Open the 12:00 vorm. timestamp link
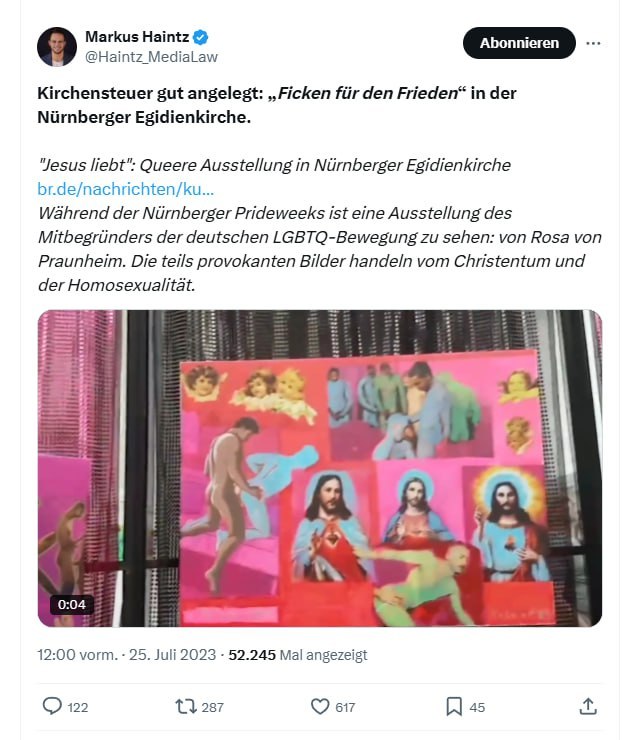The image size is (636, 740). pyautogui.click(x=77, y=655)
